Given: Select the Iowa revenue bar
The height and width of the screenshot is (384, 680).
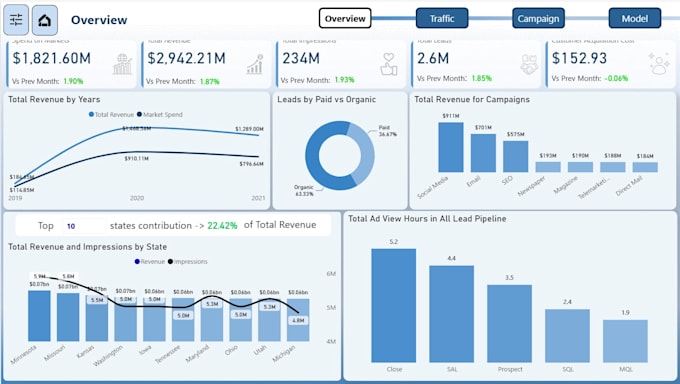Looking at the screenshot, I should [x=154, y=319].
